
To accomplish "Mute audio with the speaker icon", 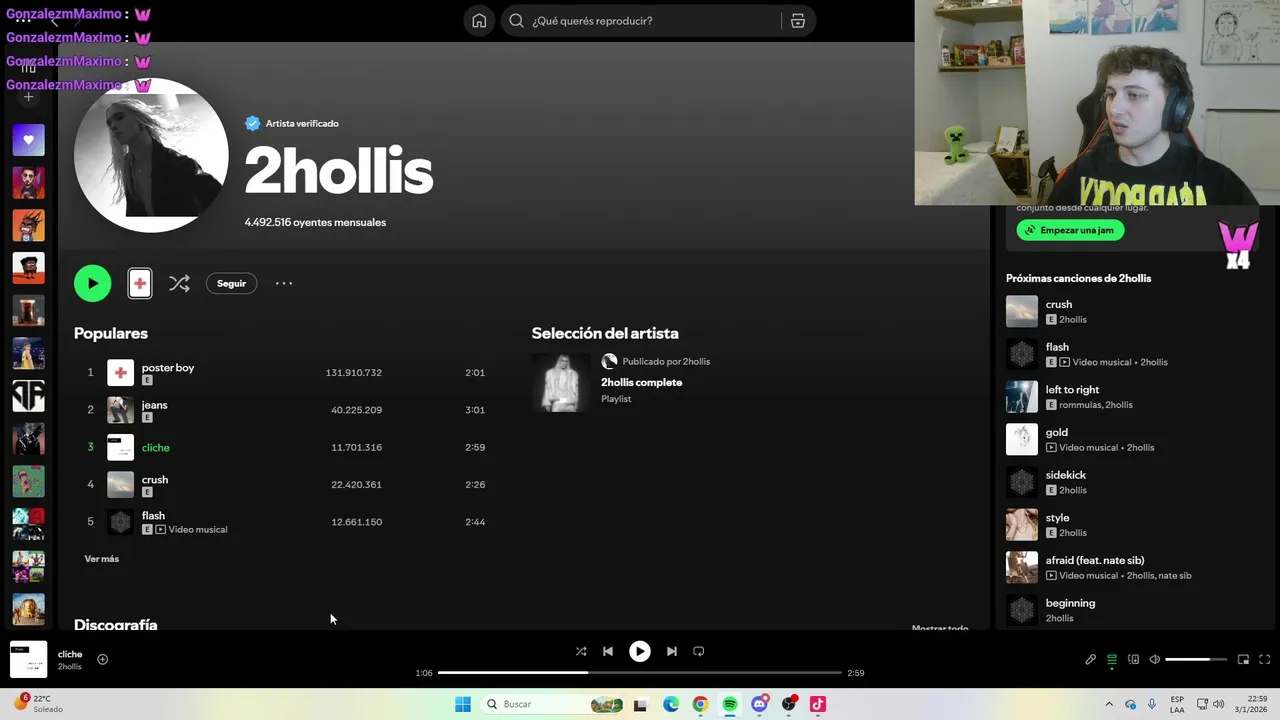I will pos(1154,659).
